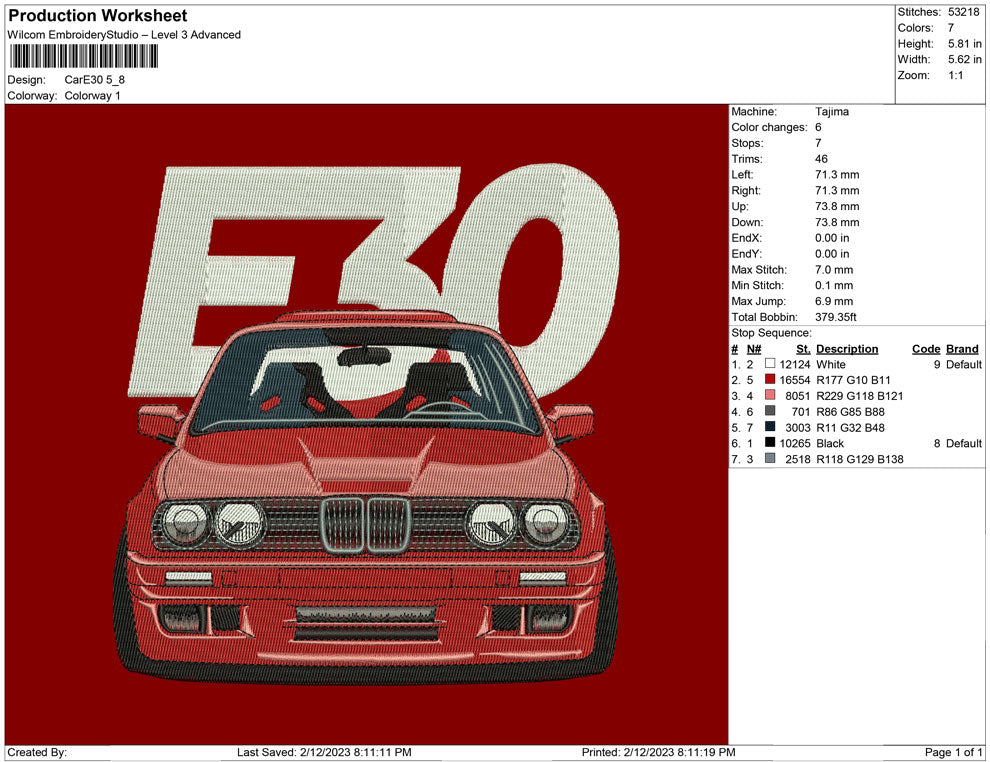Click the stitch count 12124 for White
Image resolution: width=990 pixels, height=762 pixels.
[794, 364]
